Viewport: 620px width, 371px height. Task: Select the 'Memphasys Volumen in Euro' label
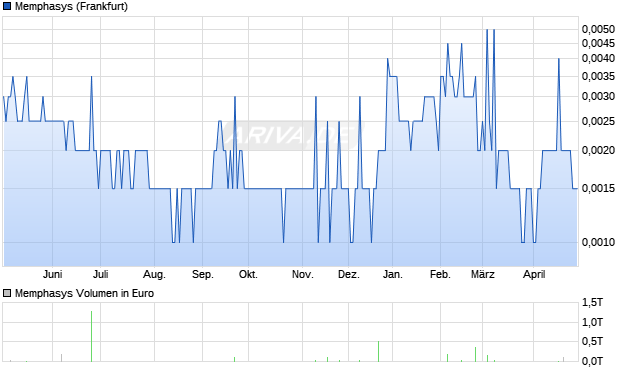[84, 293]
